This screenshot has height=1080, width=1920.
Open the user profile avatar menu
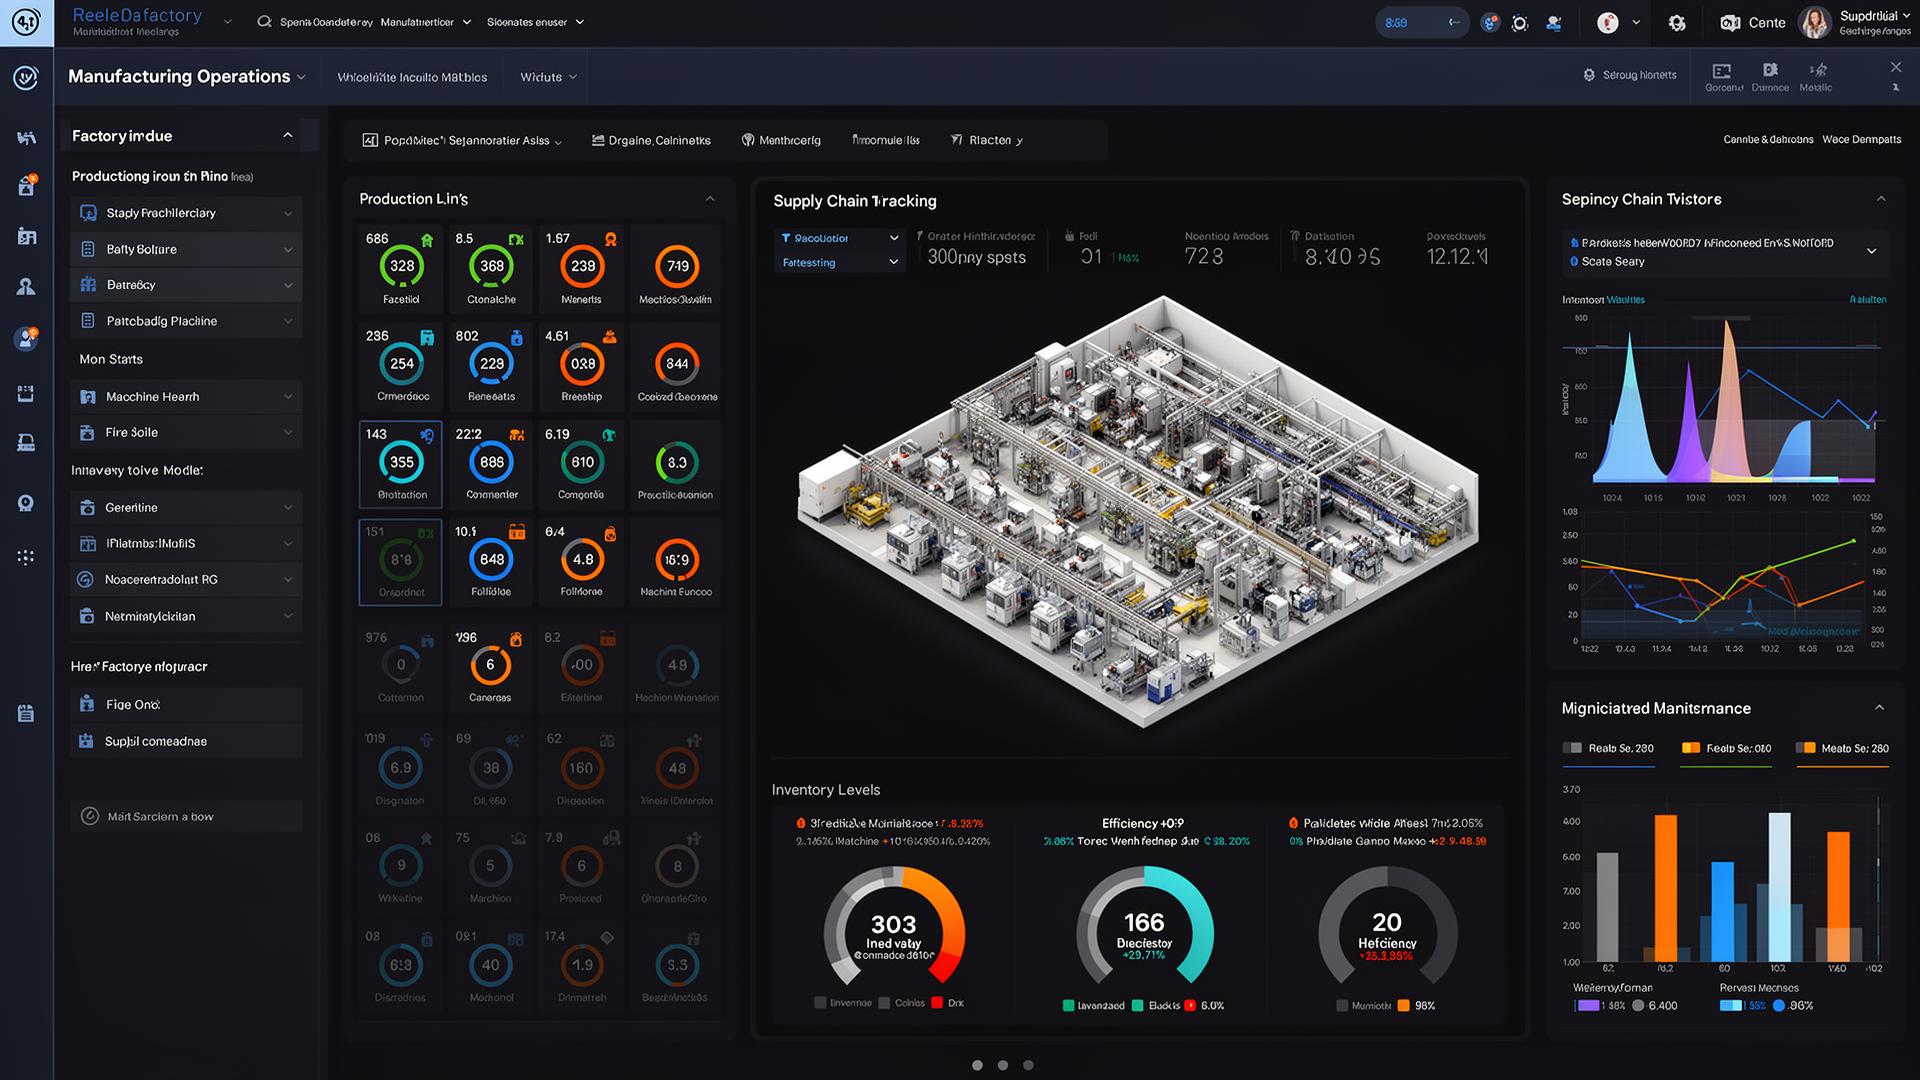(1815, 22)
